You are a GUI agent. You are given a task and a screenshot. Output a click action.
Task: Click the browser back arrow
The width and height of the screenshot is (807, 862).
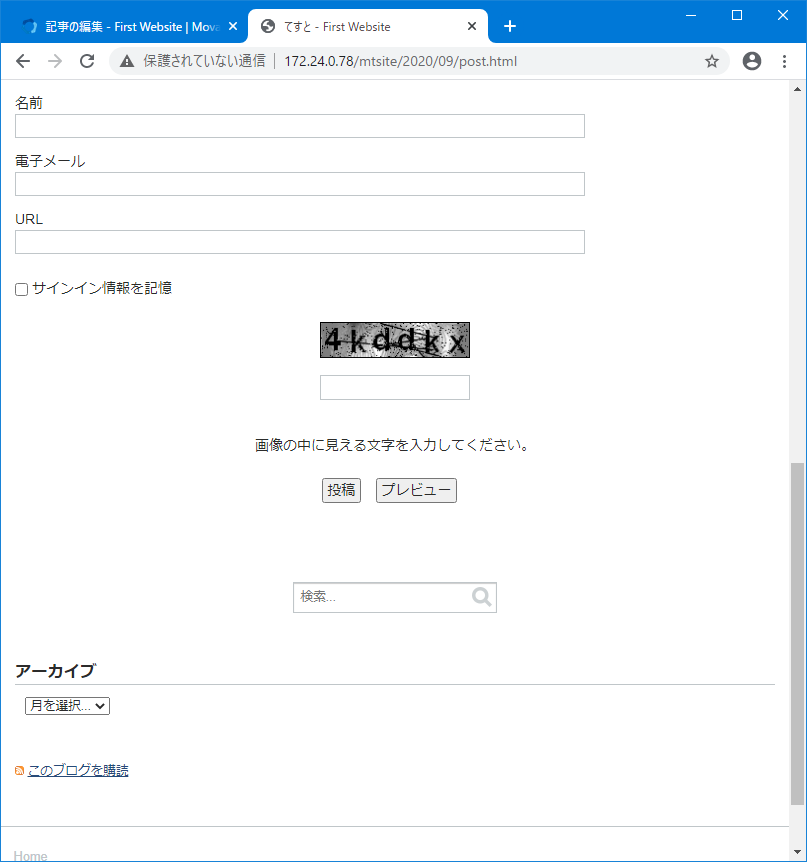point(22,61)
